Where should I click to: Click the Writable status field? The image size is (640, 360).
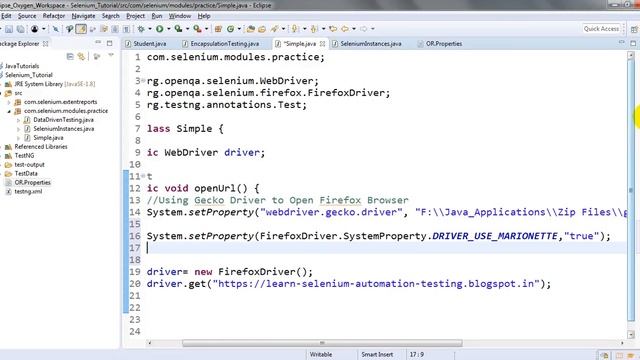[321, 355]
